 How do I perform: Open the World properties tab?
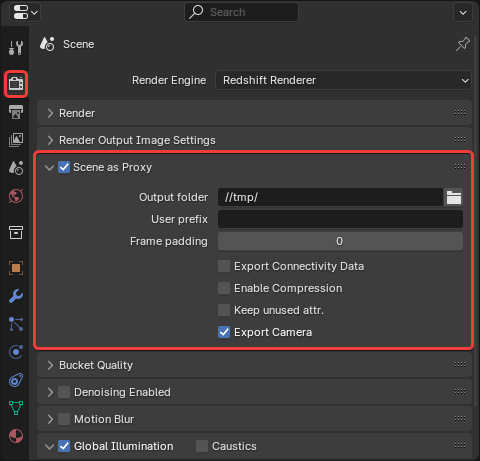point(16,196)
